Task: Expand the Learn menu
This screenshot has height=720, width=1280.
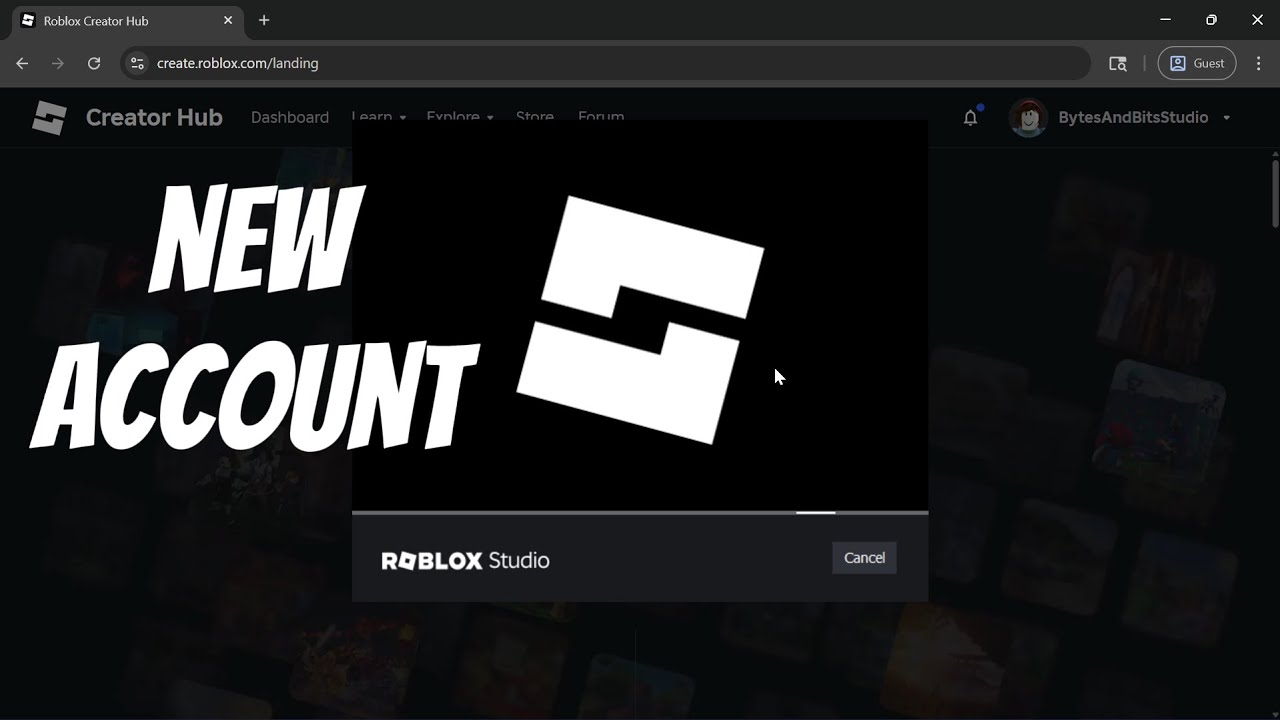Action: tap(379, 116)
